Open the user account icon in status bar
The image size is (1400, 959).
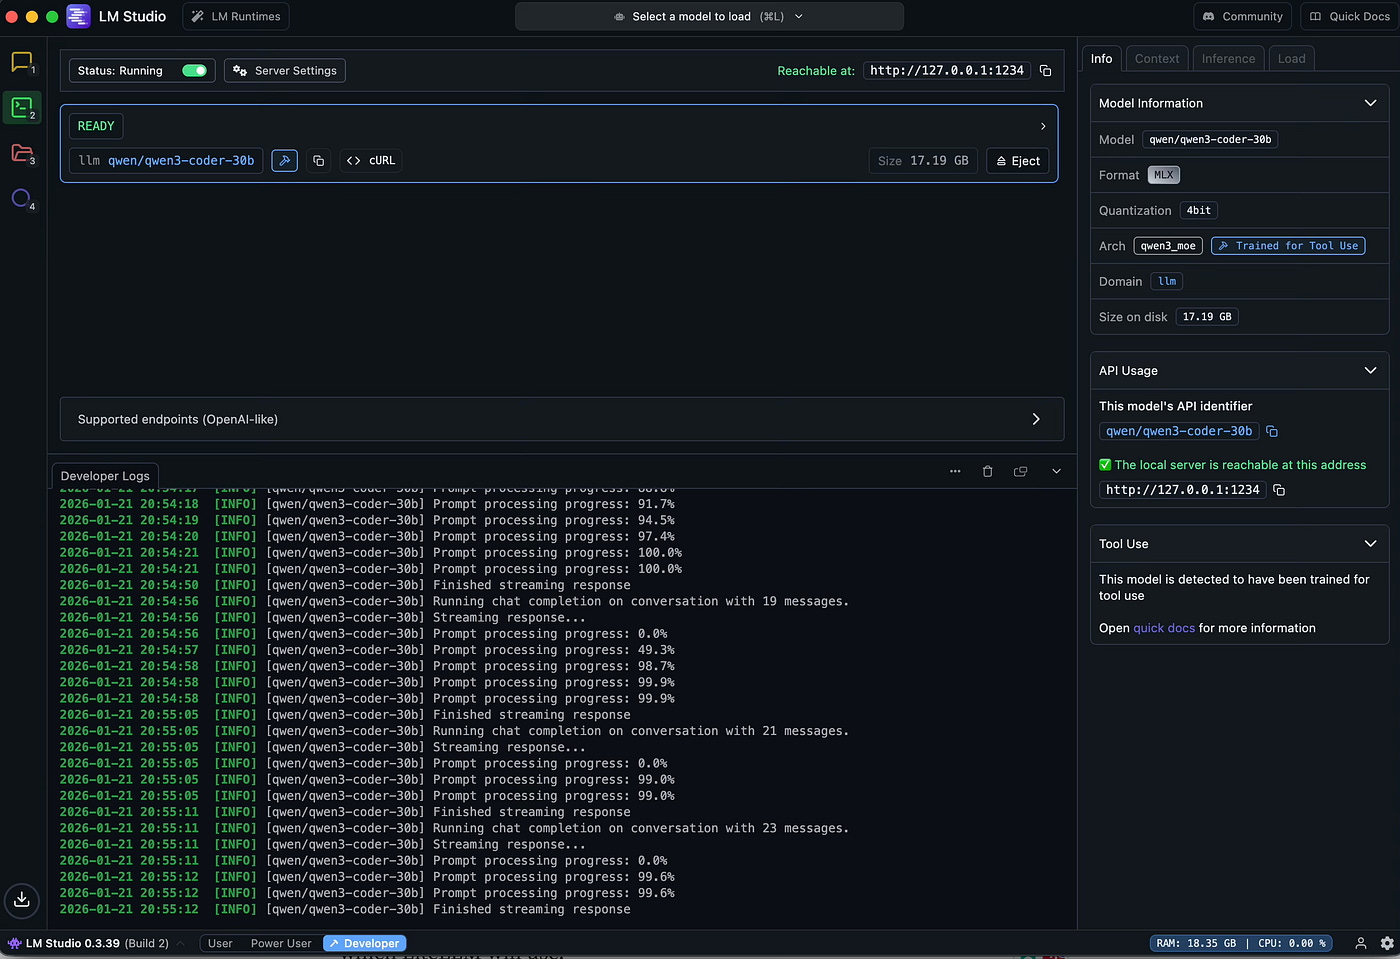point(1361,943)
